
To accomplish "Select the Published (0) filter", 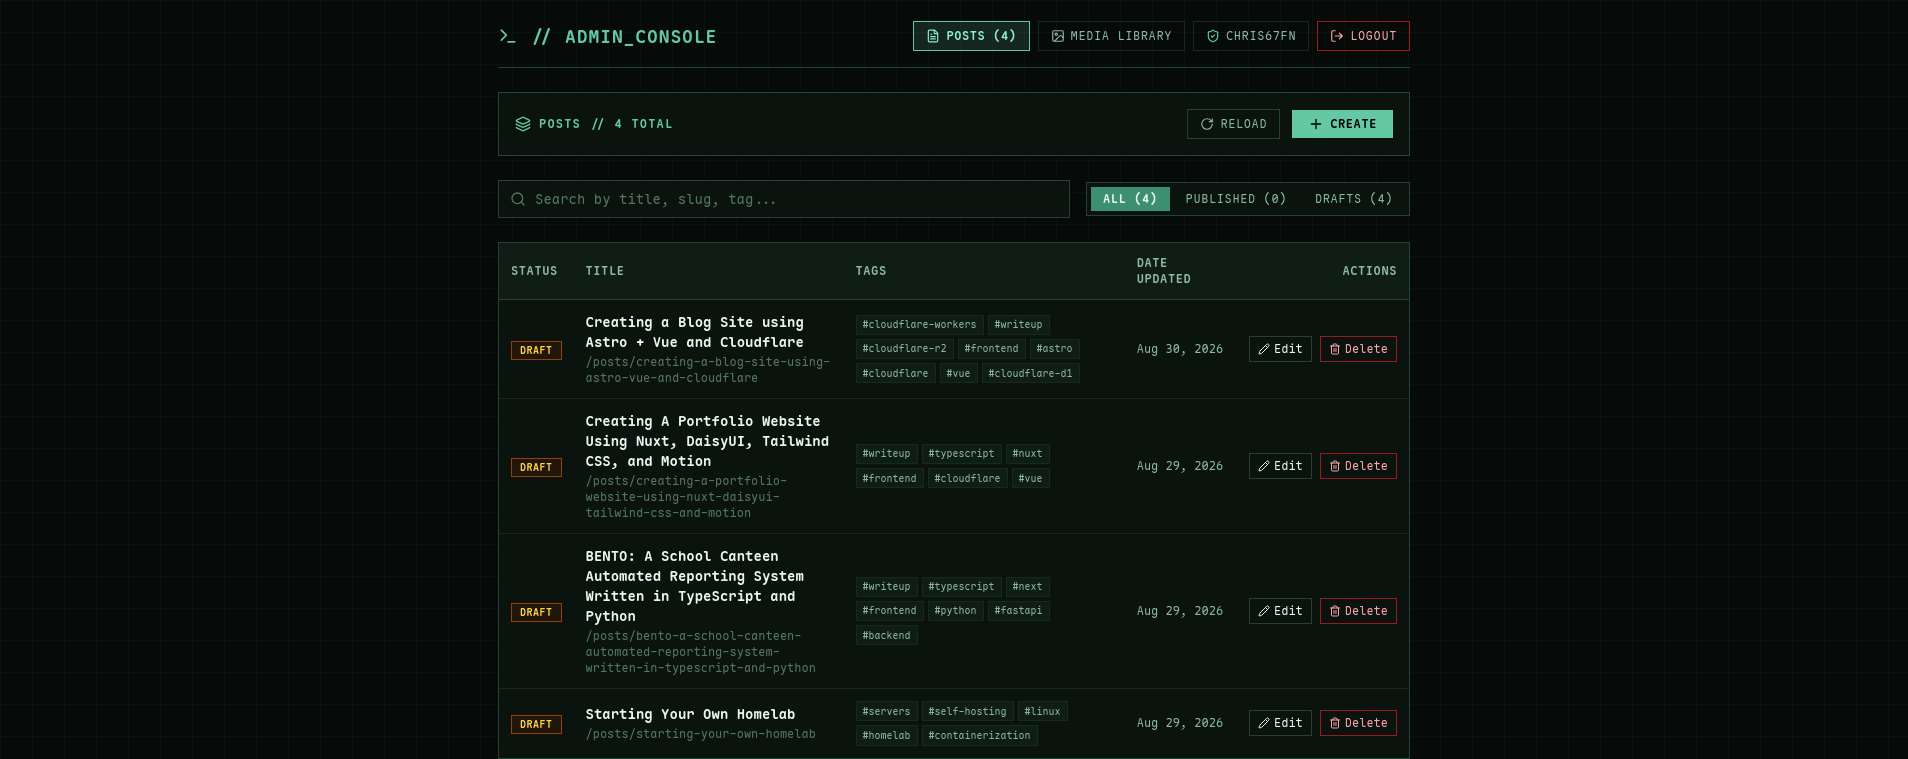I will 1236,199.
